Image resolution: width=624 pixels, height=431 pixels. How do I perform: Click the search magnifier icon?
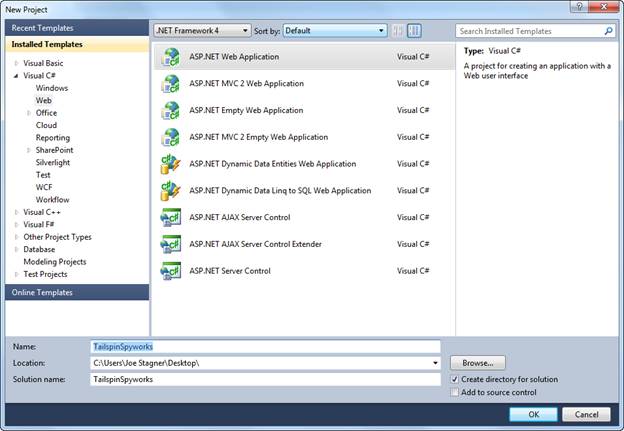(x=608, y=31)
